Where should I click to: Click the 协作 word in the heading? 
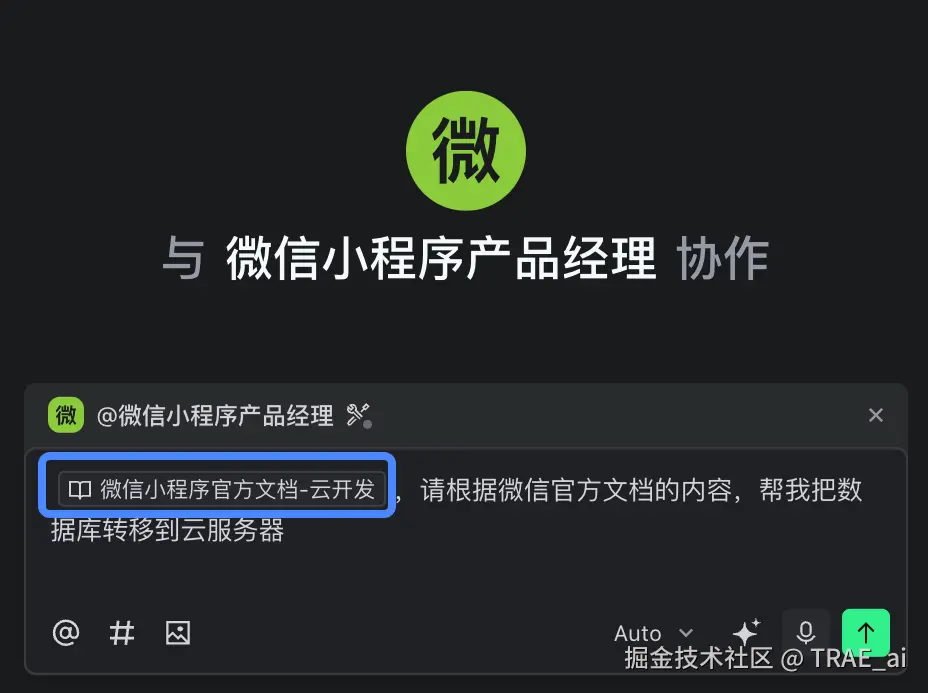(723, 258)
